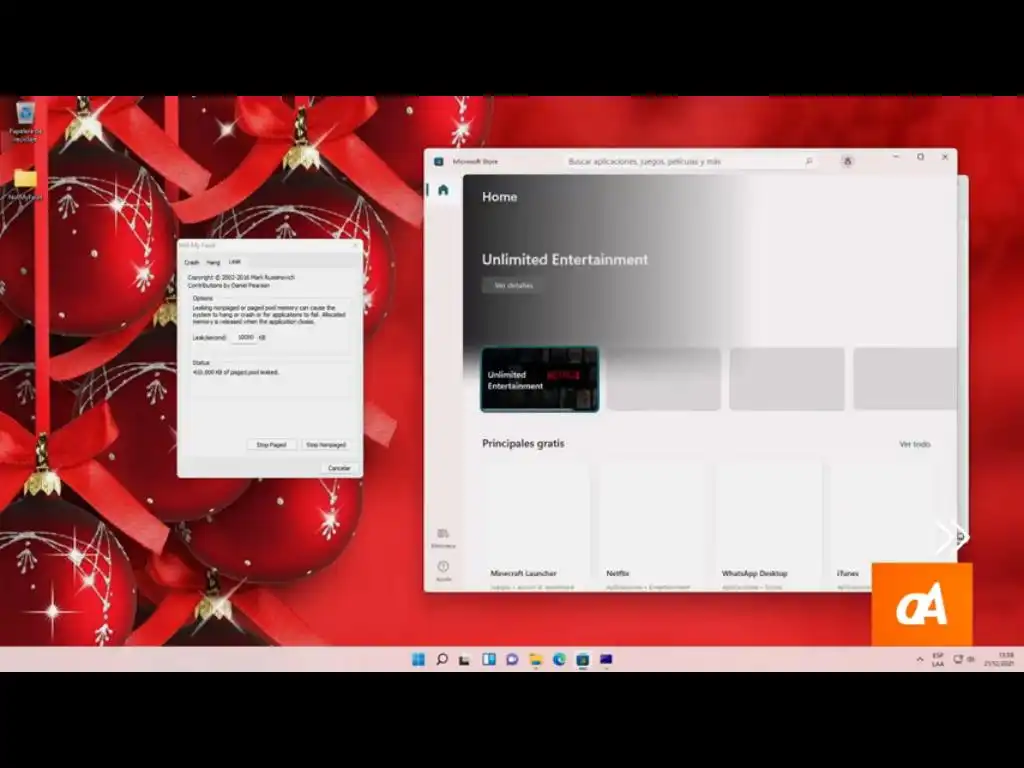1024x768 pixels.
Task: Click the NotMyFault taskbar icon
Action: tap(606, 660)
